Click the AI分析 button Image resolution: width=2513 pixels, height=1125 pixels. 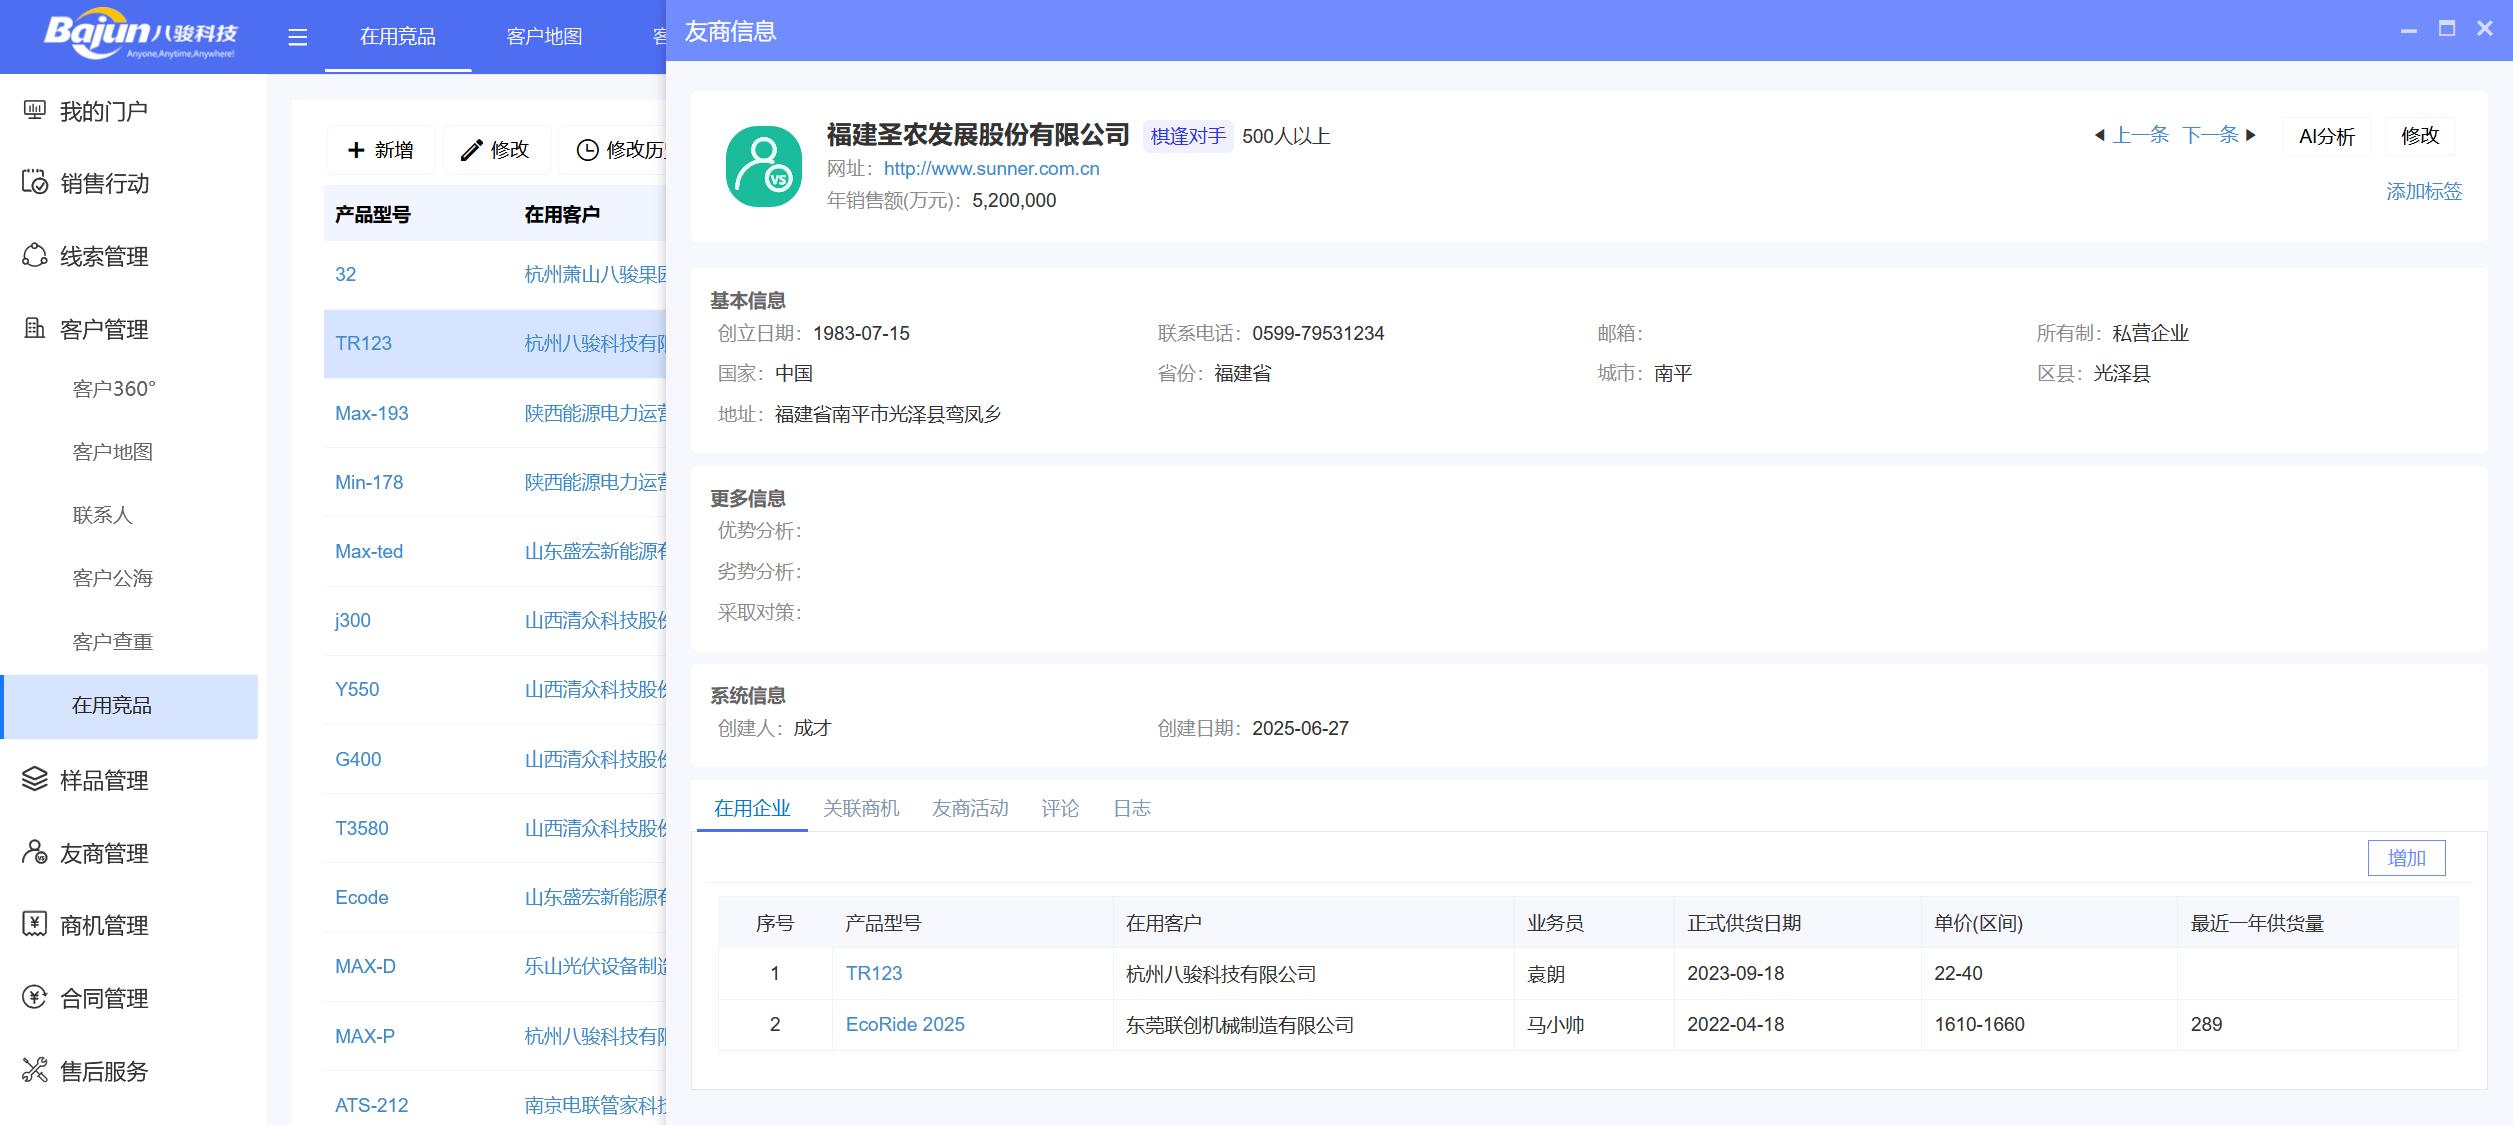coord(2326,136)
